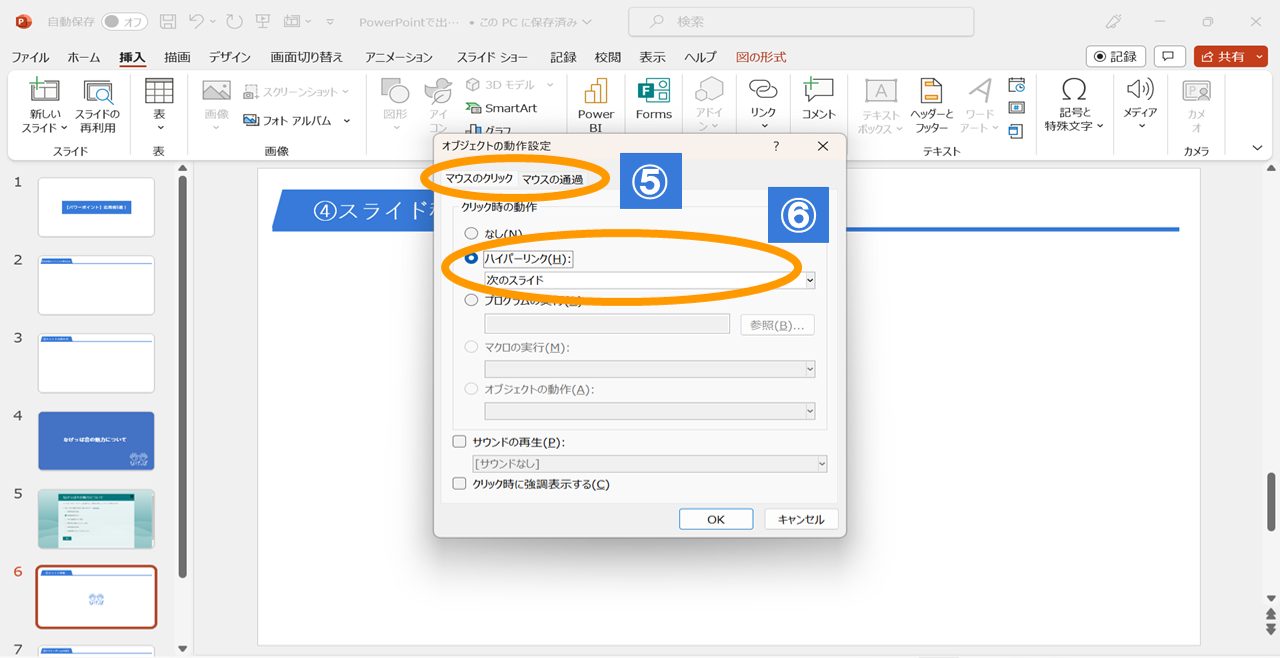Select the Run program (プログラムの実行) radio button

point(471,299)
